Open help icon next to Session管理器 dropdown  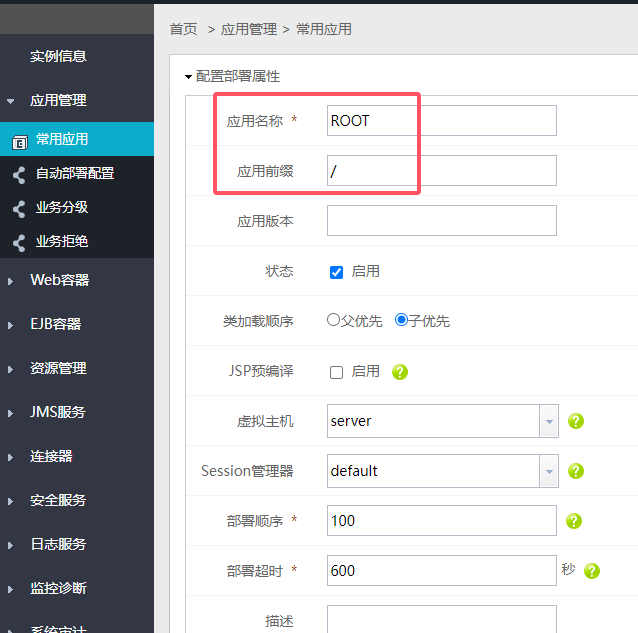[576, 471]
